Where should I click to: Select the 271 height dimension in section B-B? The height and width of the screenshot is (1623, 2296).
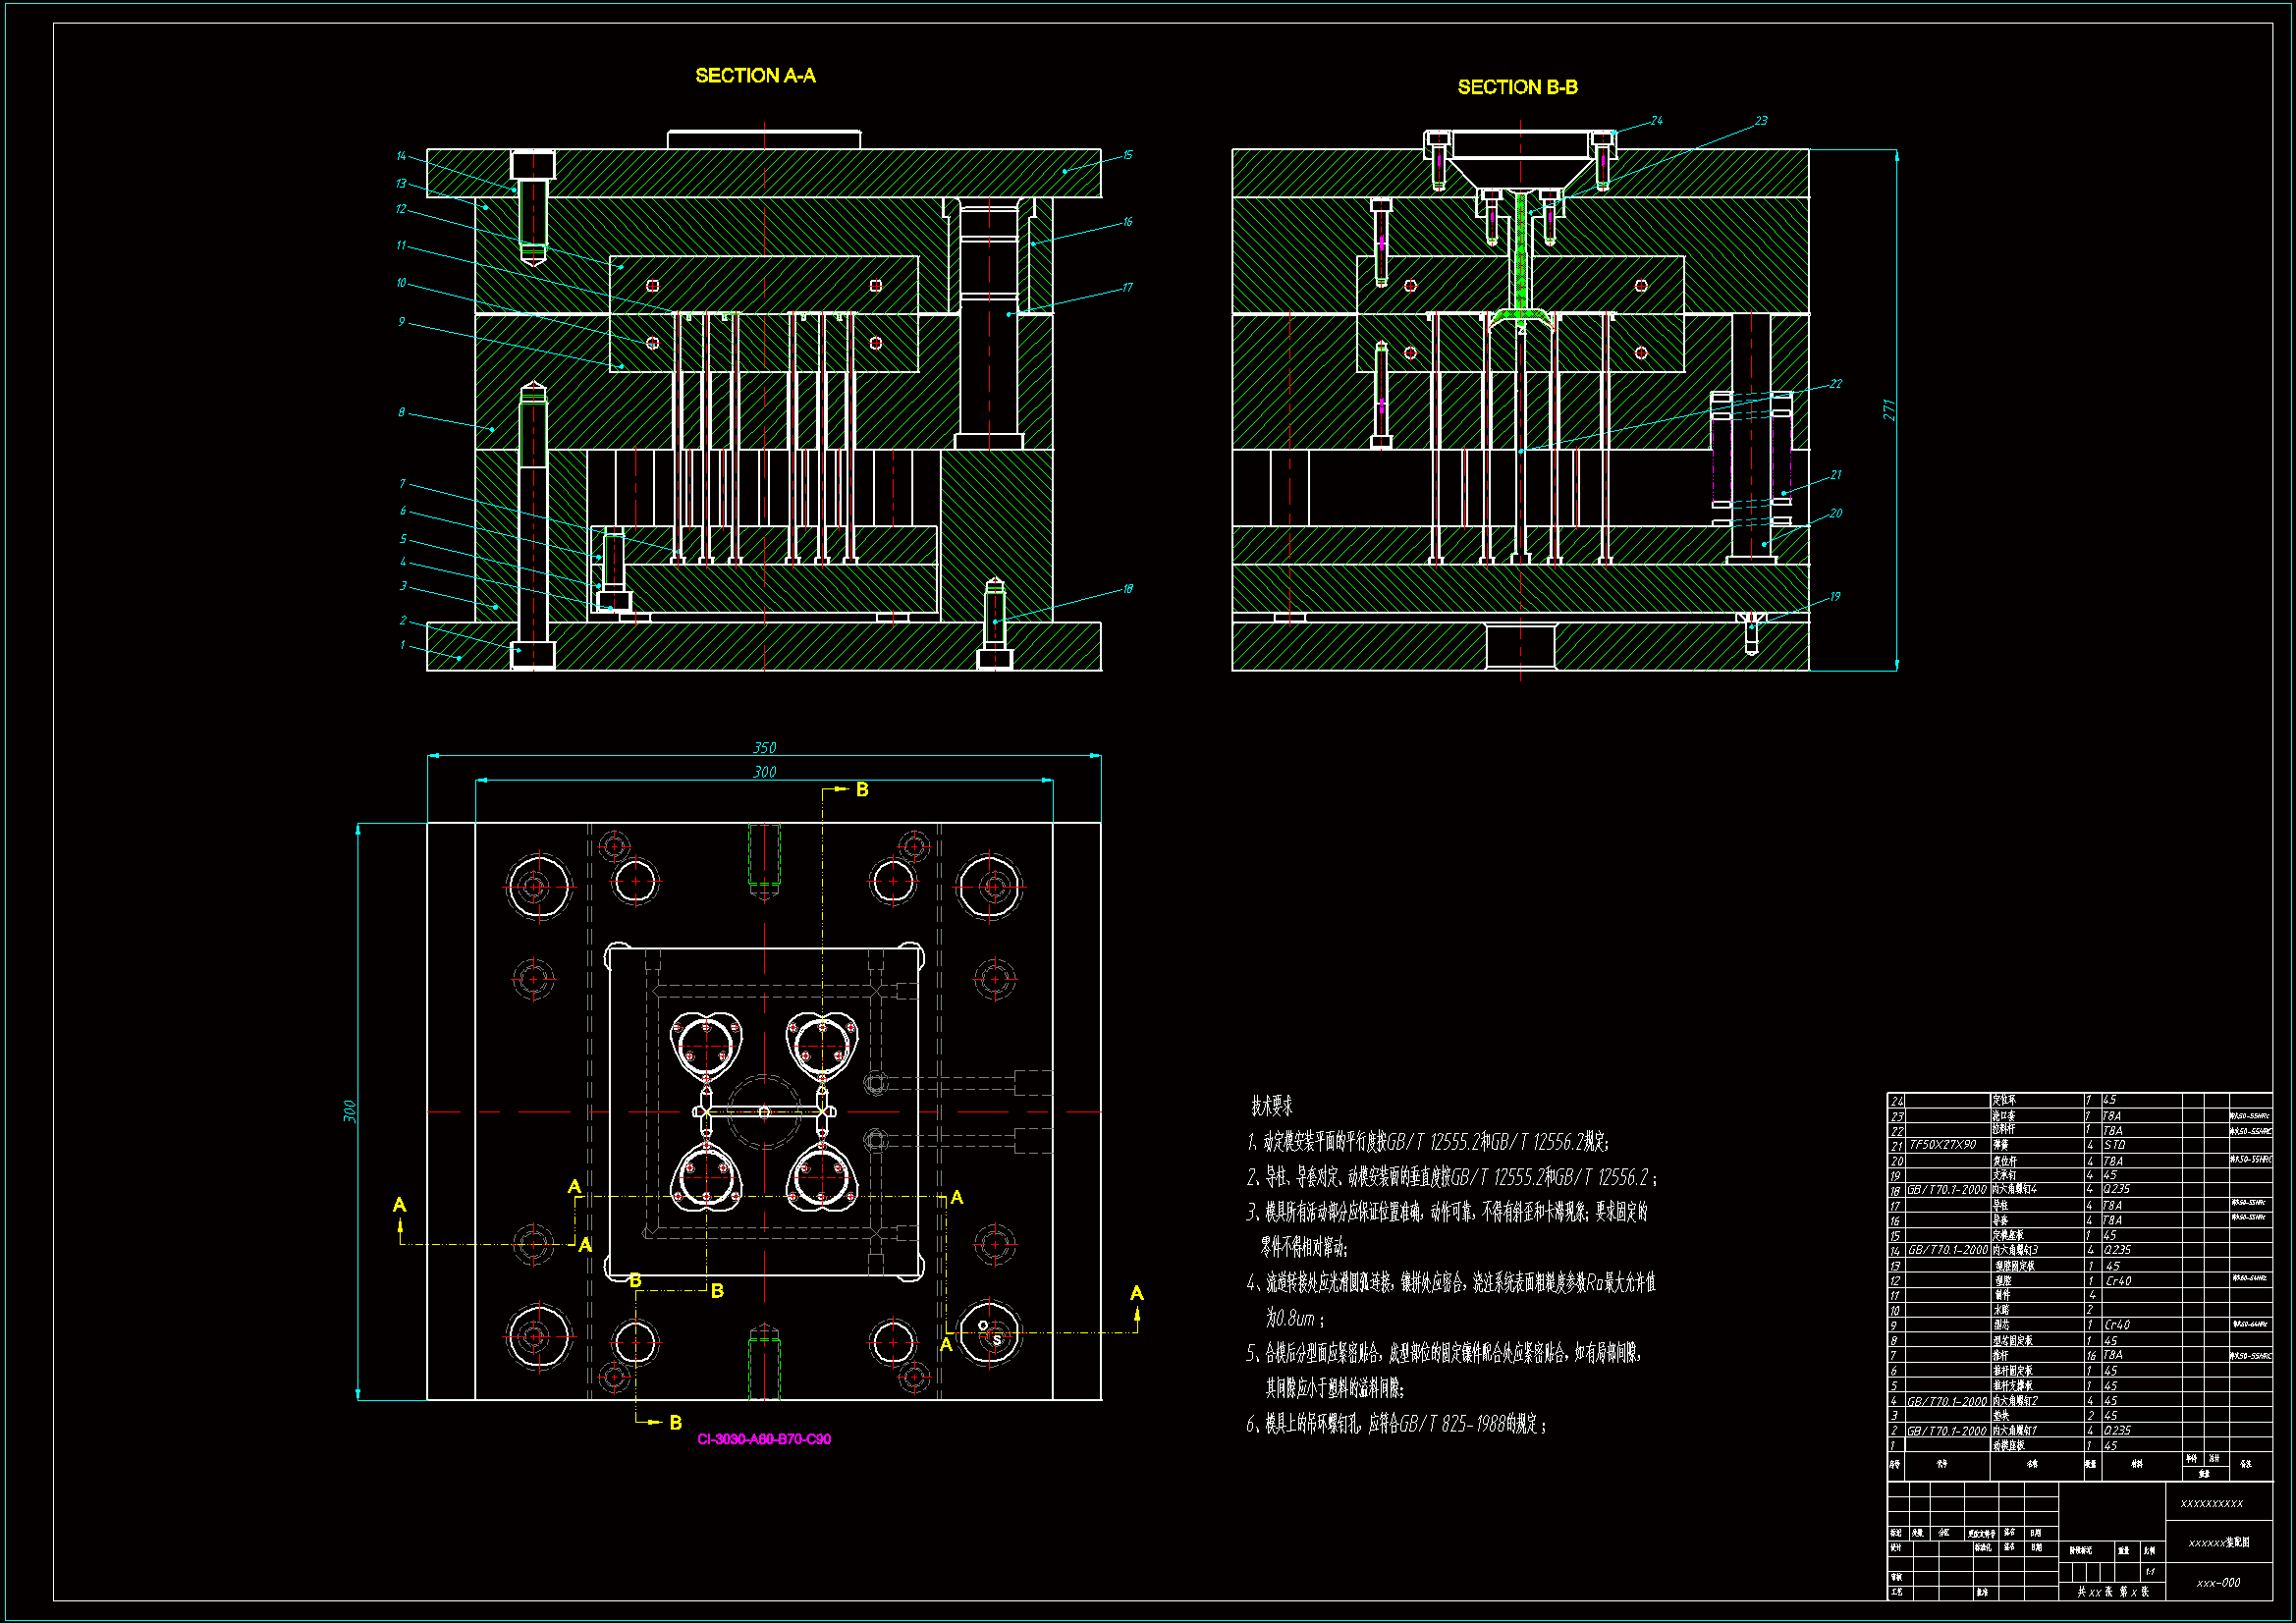tap(1888, 410)
